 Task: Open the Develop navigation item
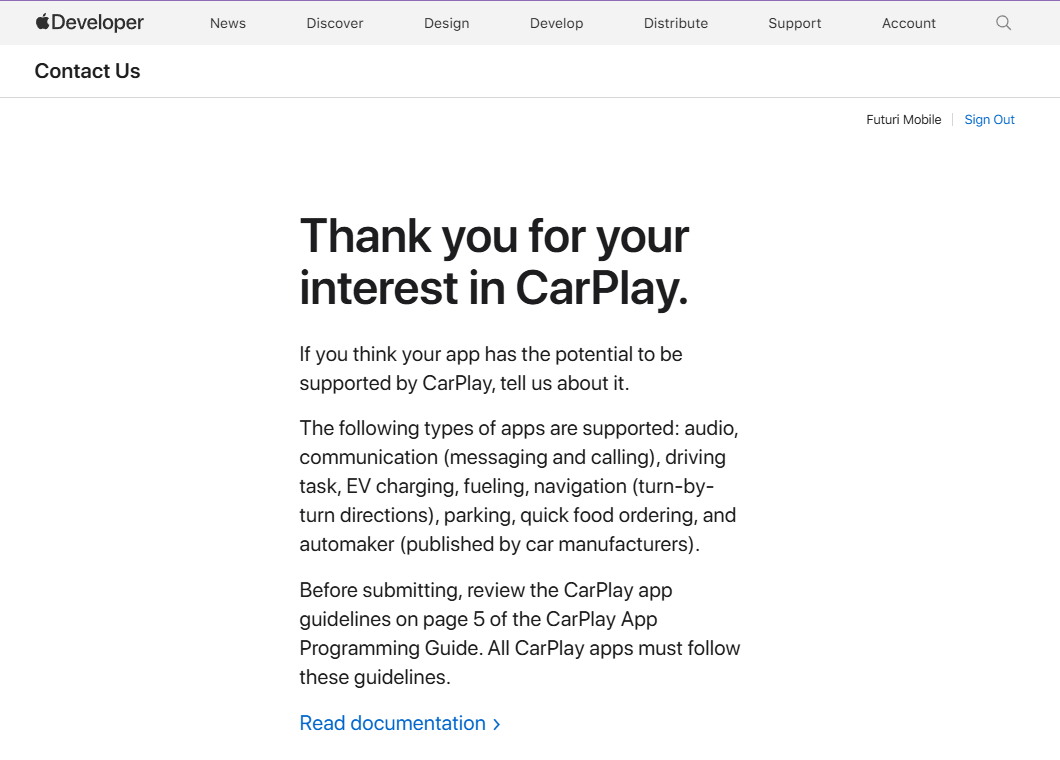click(556, 23)
